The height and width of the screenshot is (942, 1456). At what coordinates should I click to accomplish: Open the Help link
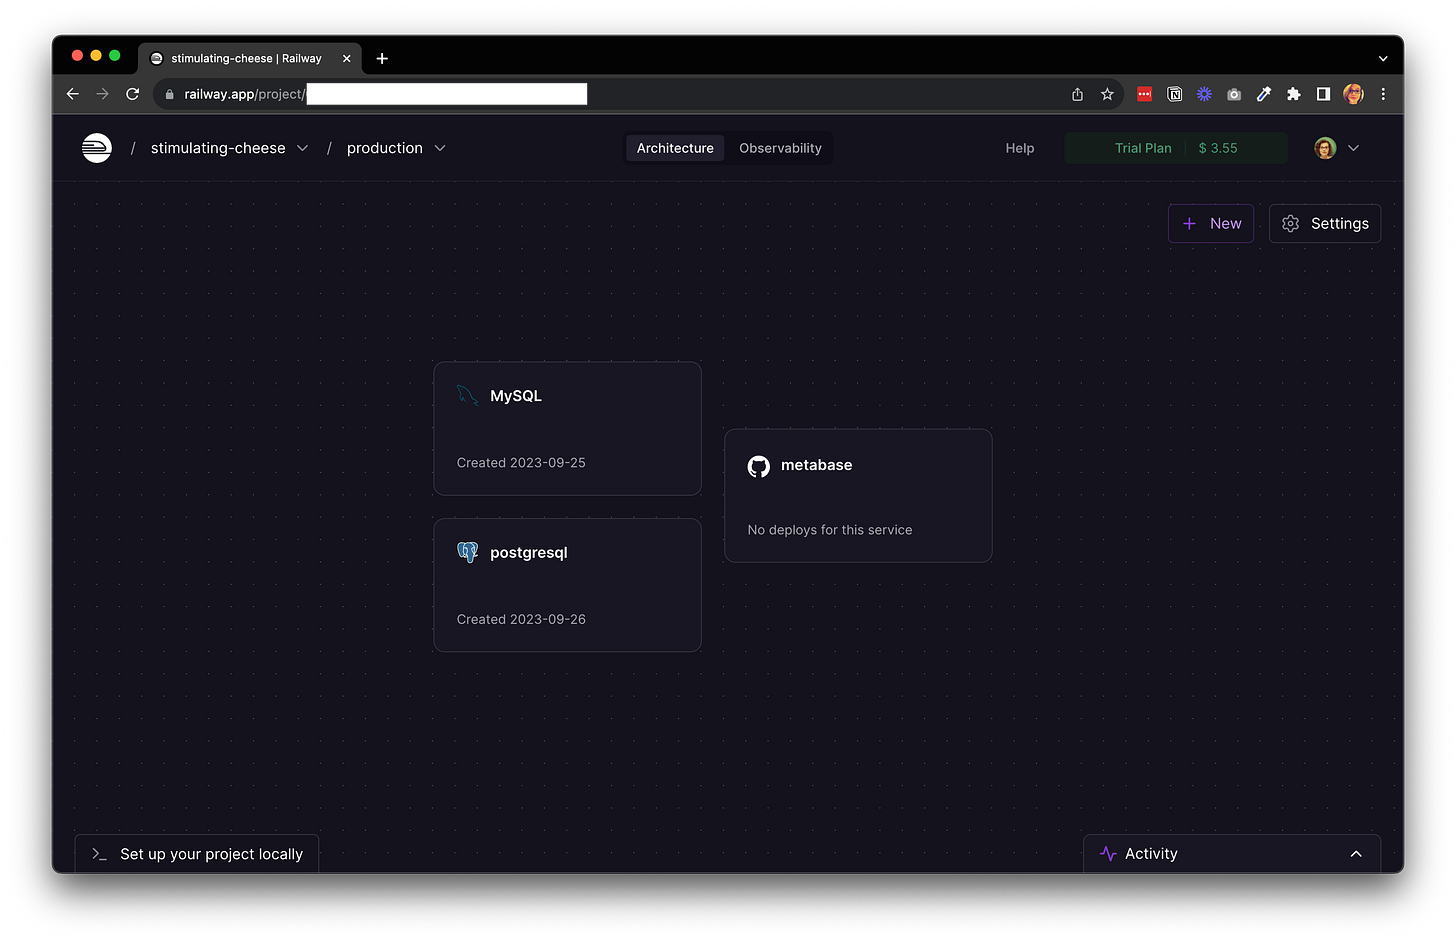tap(1020, 148)
